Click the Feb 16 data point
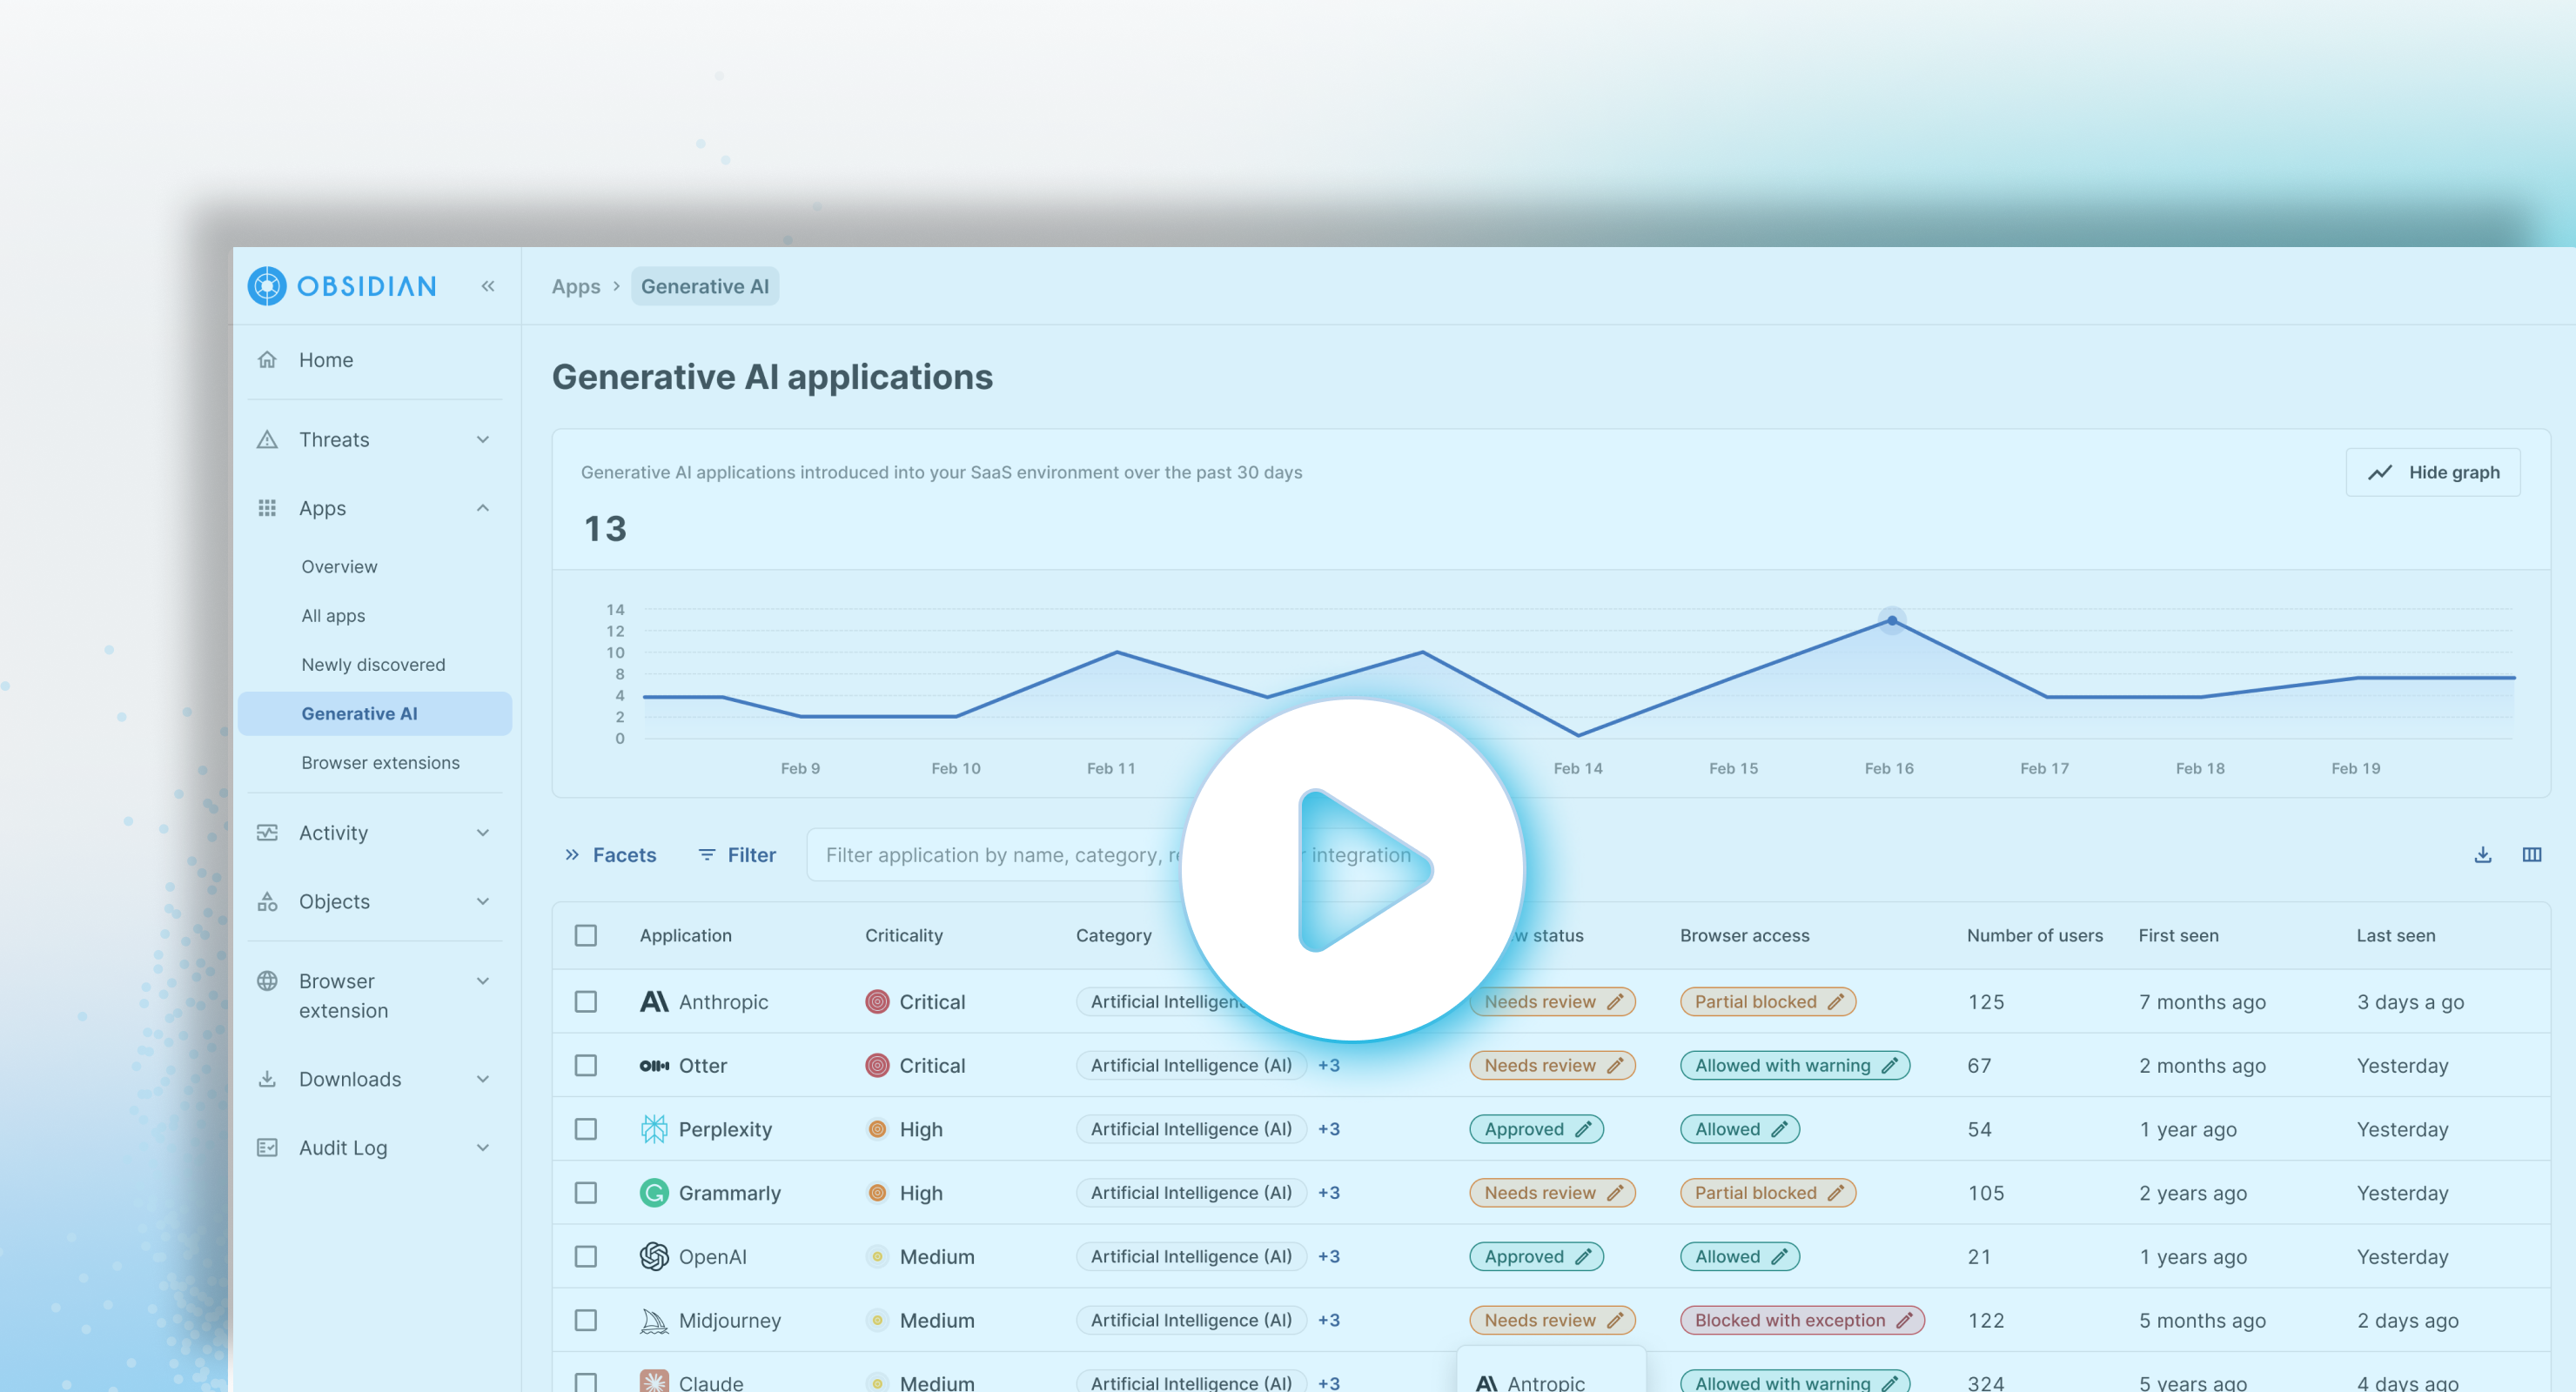The image size is (2576, 1392). 1892,621
